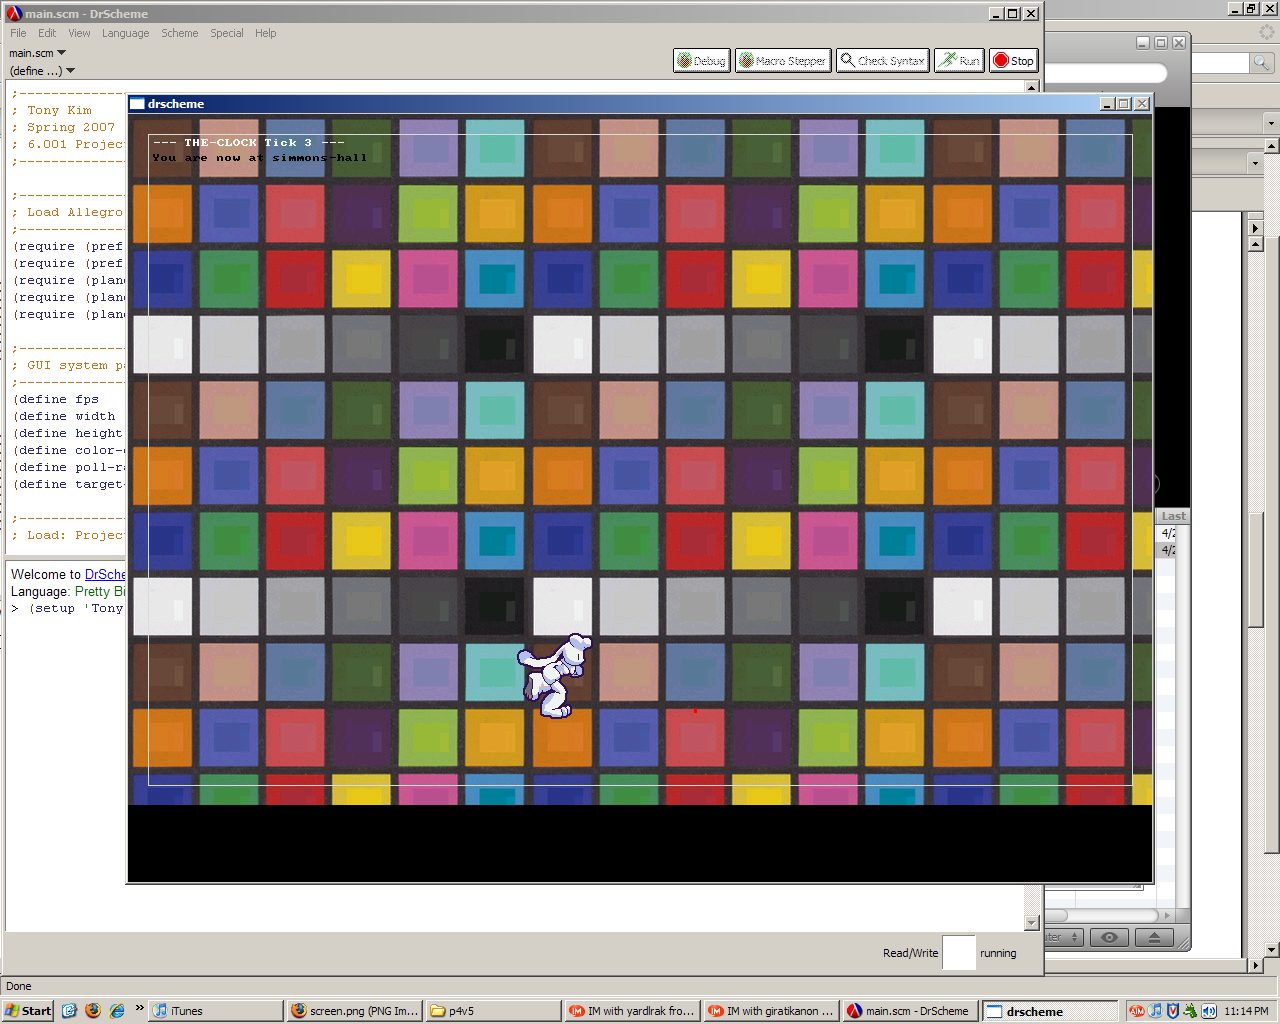The height and width of the screenshot is (1024, 1280).
Task: Switch to the iTunes taskbar window
Action: [214, 1011]
